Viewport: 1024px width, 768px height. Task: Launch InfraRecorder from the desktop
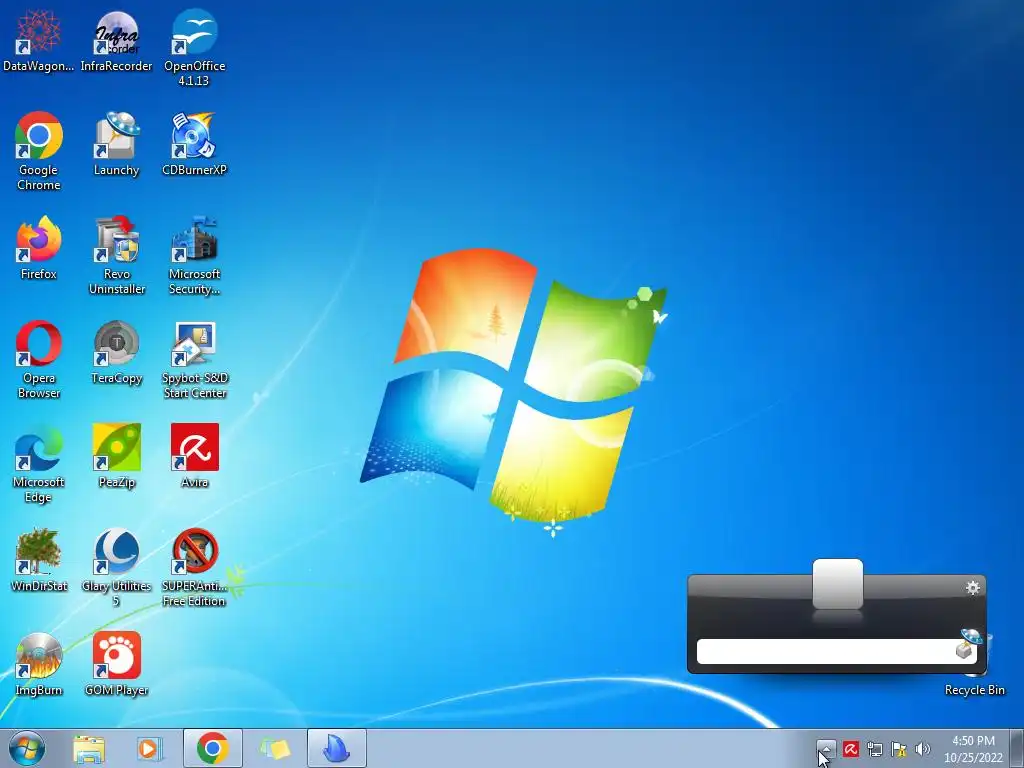coord(116,40)
